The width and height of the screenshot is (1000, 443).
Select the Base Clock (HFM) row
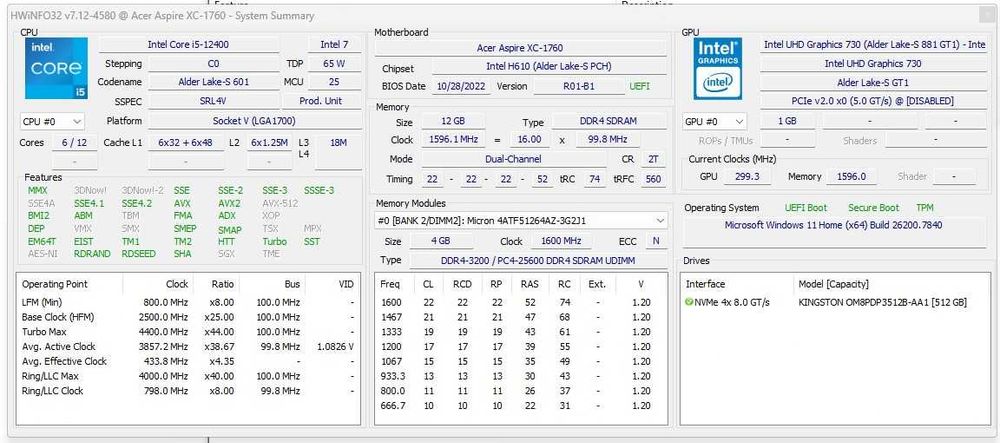click(x=188, y=317)
